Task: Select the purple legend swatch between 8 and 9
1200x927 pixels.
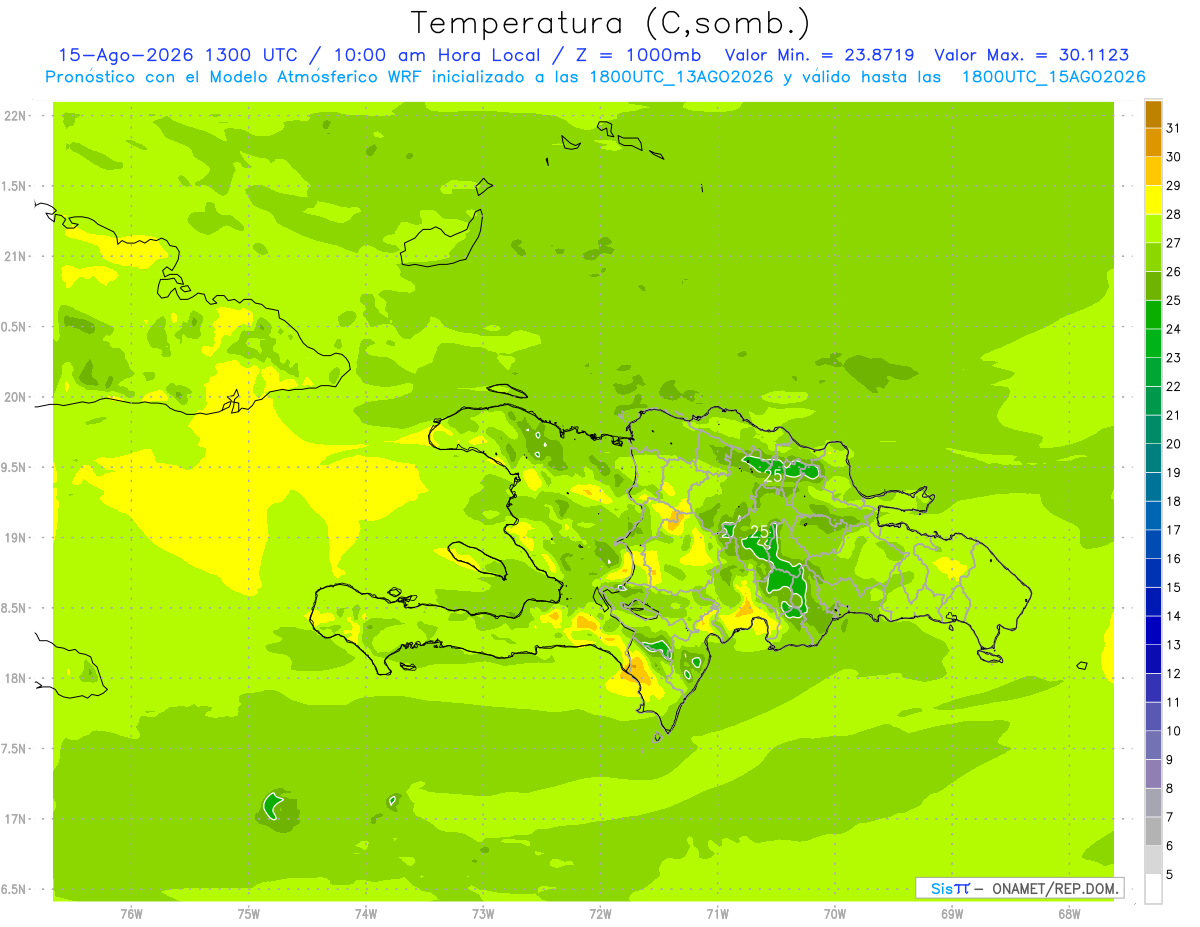Action: [x=1153, y=773]
